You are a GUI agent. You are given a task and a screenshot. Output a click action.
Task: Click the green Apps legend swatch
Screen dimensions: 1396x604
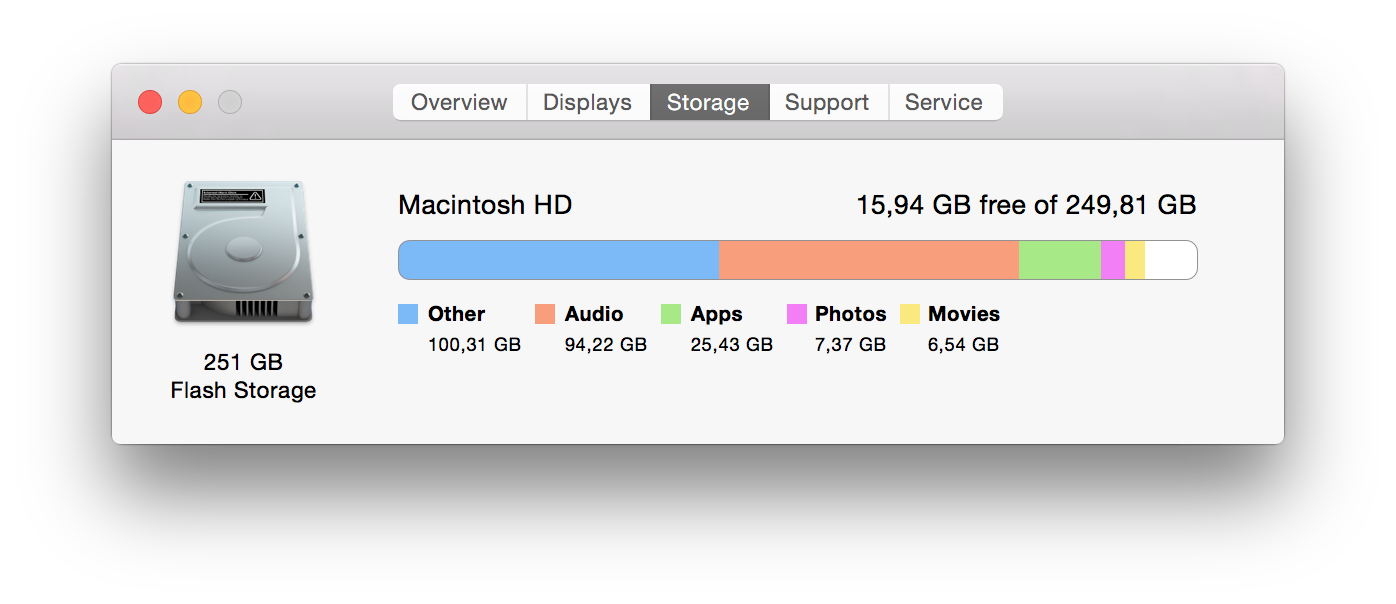tap(671, 314)
